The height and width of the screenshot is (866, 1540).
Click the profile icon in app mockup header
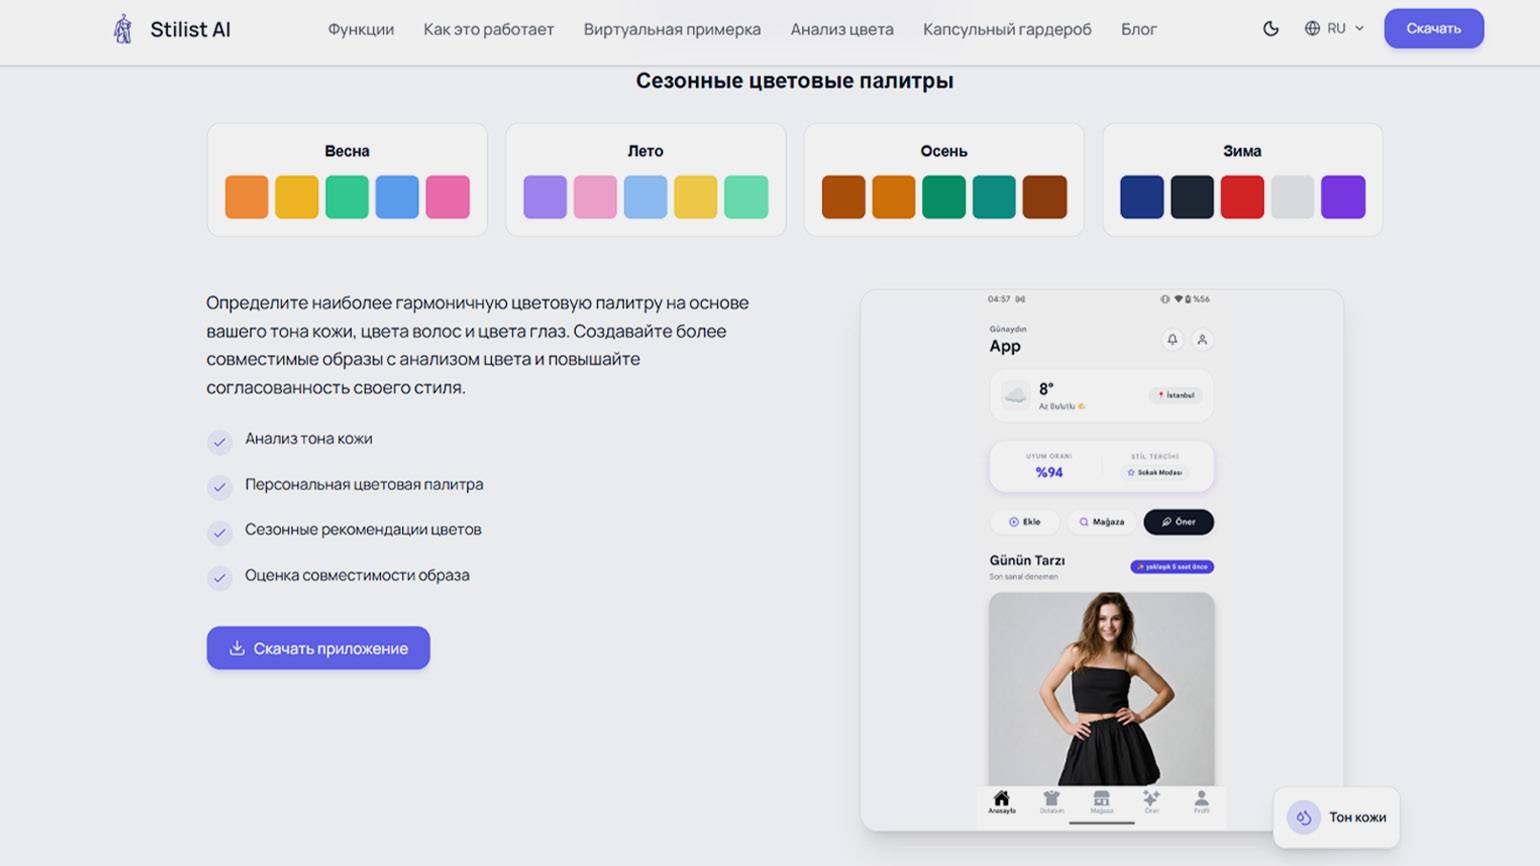click(x=1202, y=340)
